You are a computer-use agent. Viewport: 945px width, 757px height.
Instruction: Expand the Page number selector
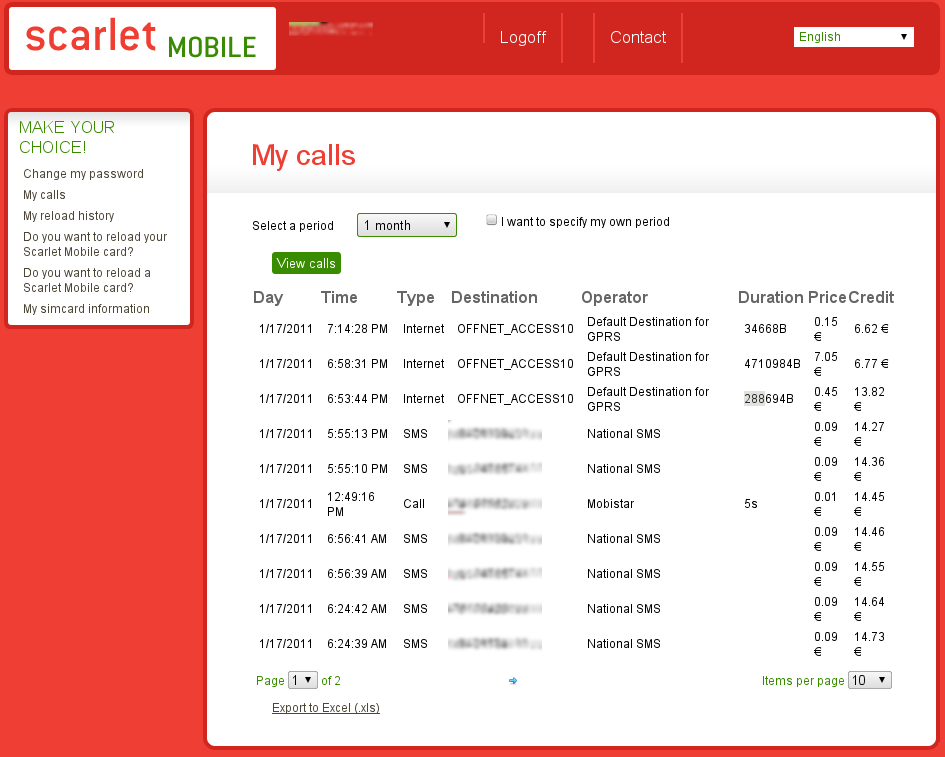pos(302,680)
